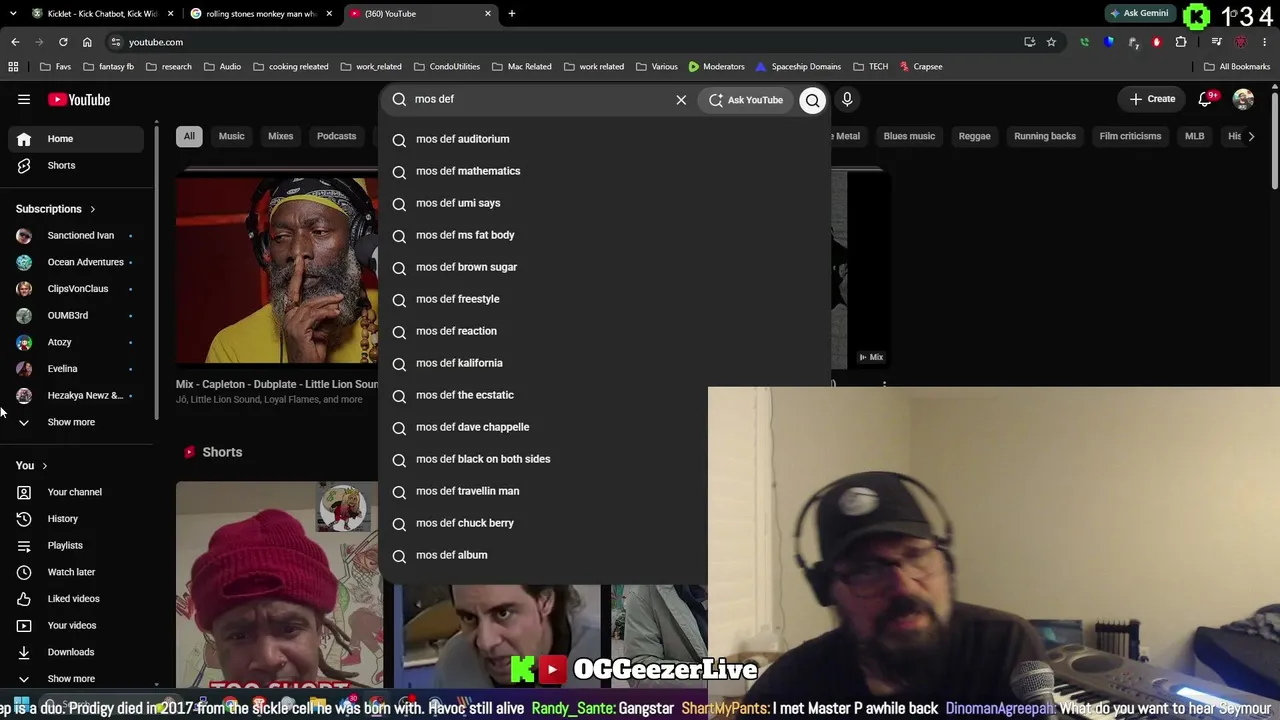
Task: Open the Atozy subscription
Action: pos(78,342)
